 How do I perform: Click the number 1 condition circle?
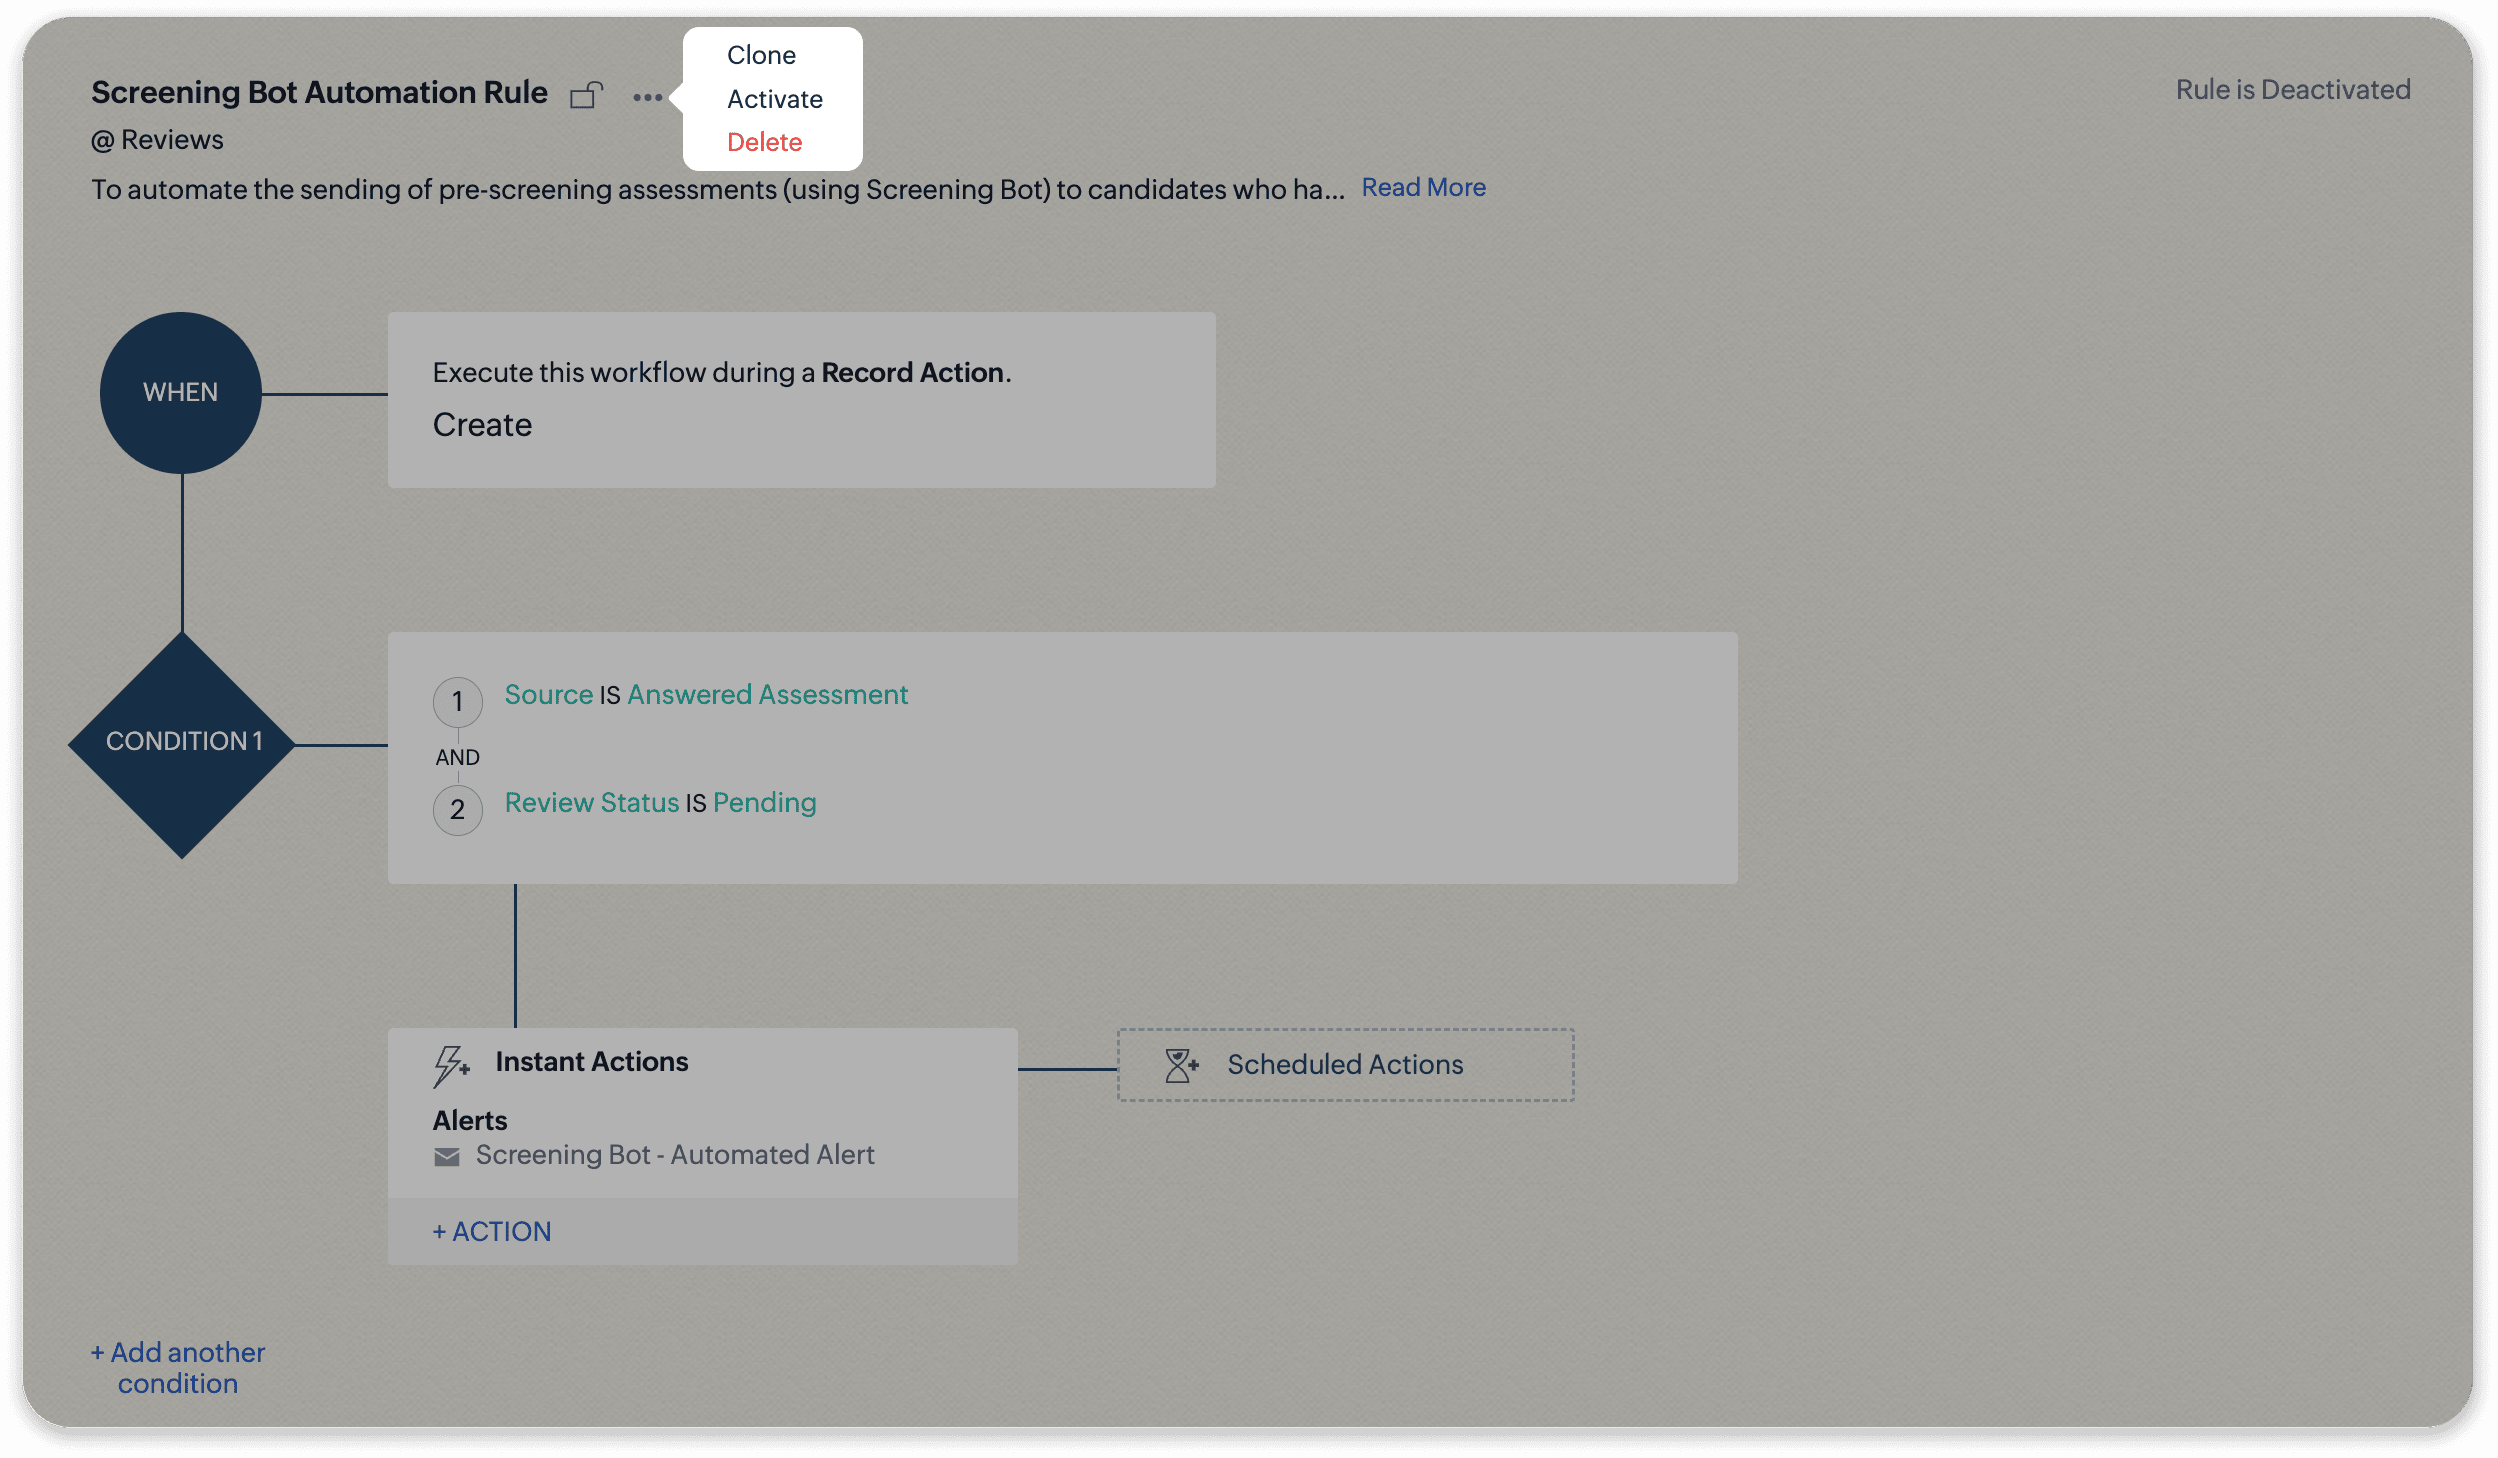[458, 702]
